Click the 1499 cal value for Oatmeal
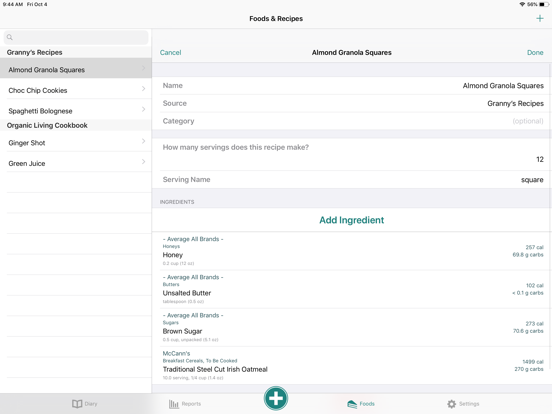This screenshot has height=414, width=552. pyautogui.click(x=533, y=362)
